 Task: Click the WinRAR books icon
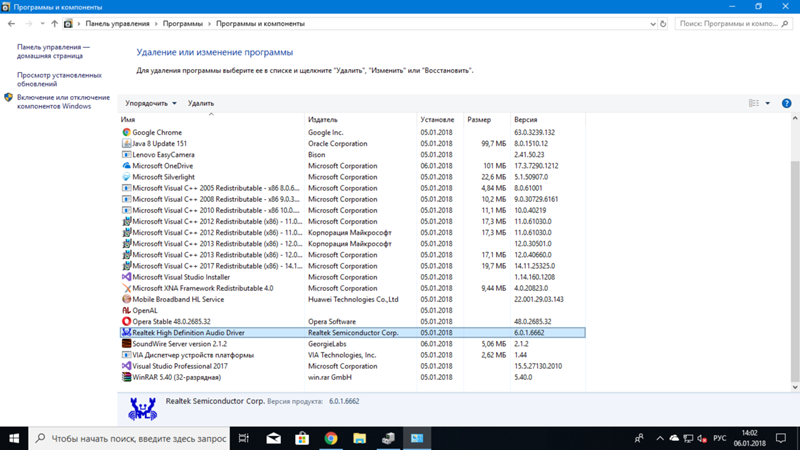[x=126, y=377]
